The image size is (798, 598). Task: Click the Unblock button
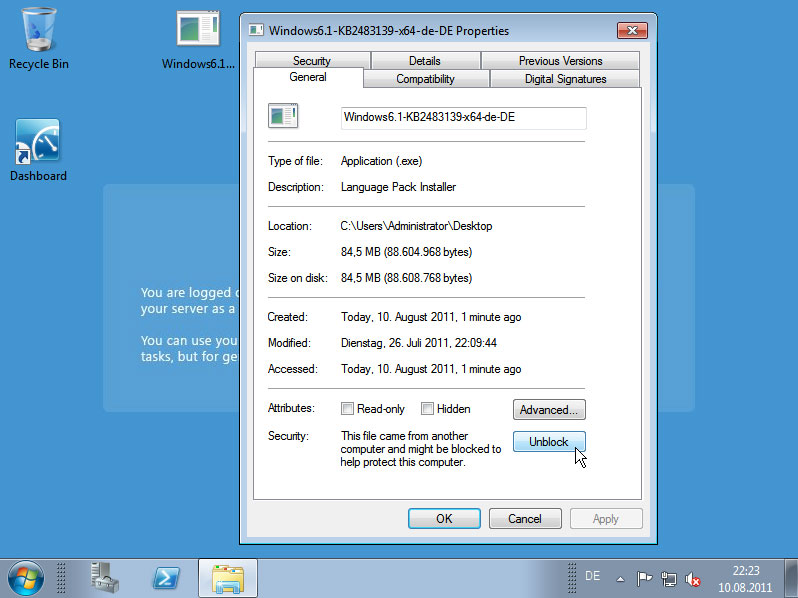(x=548, y=442)
